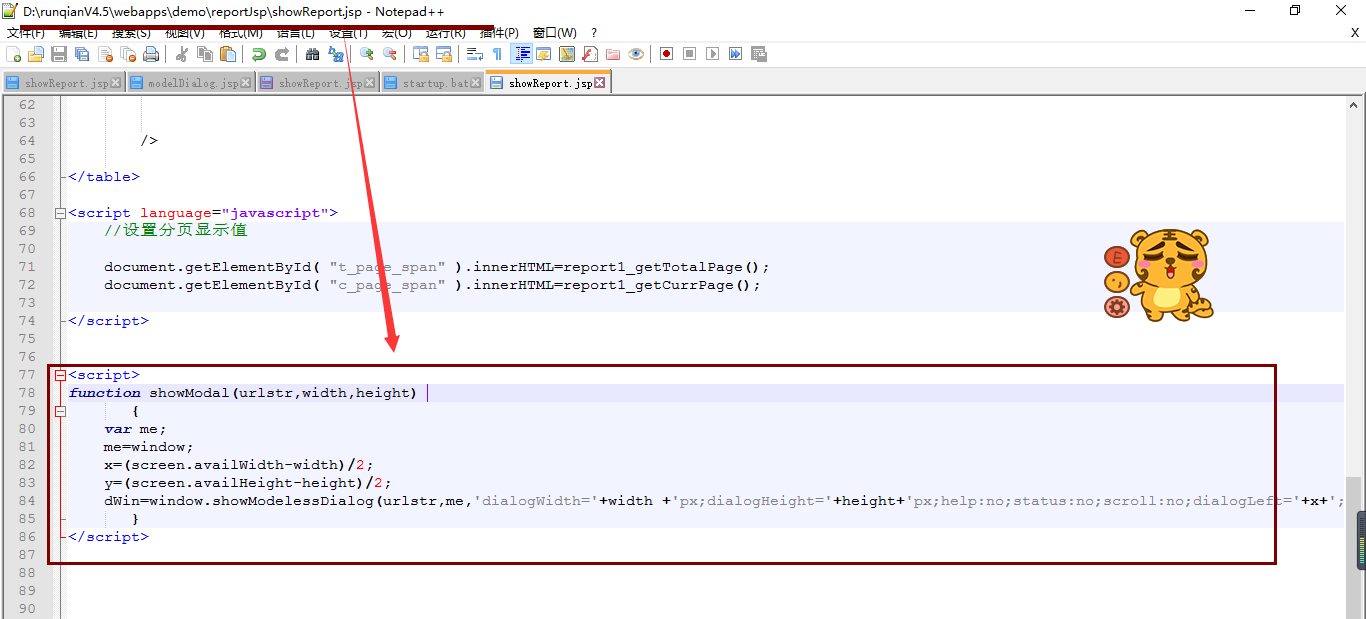Save the recorded macro toolbar icon
Viewport: 1366px width, 619px height.
point(758,54)
